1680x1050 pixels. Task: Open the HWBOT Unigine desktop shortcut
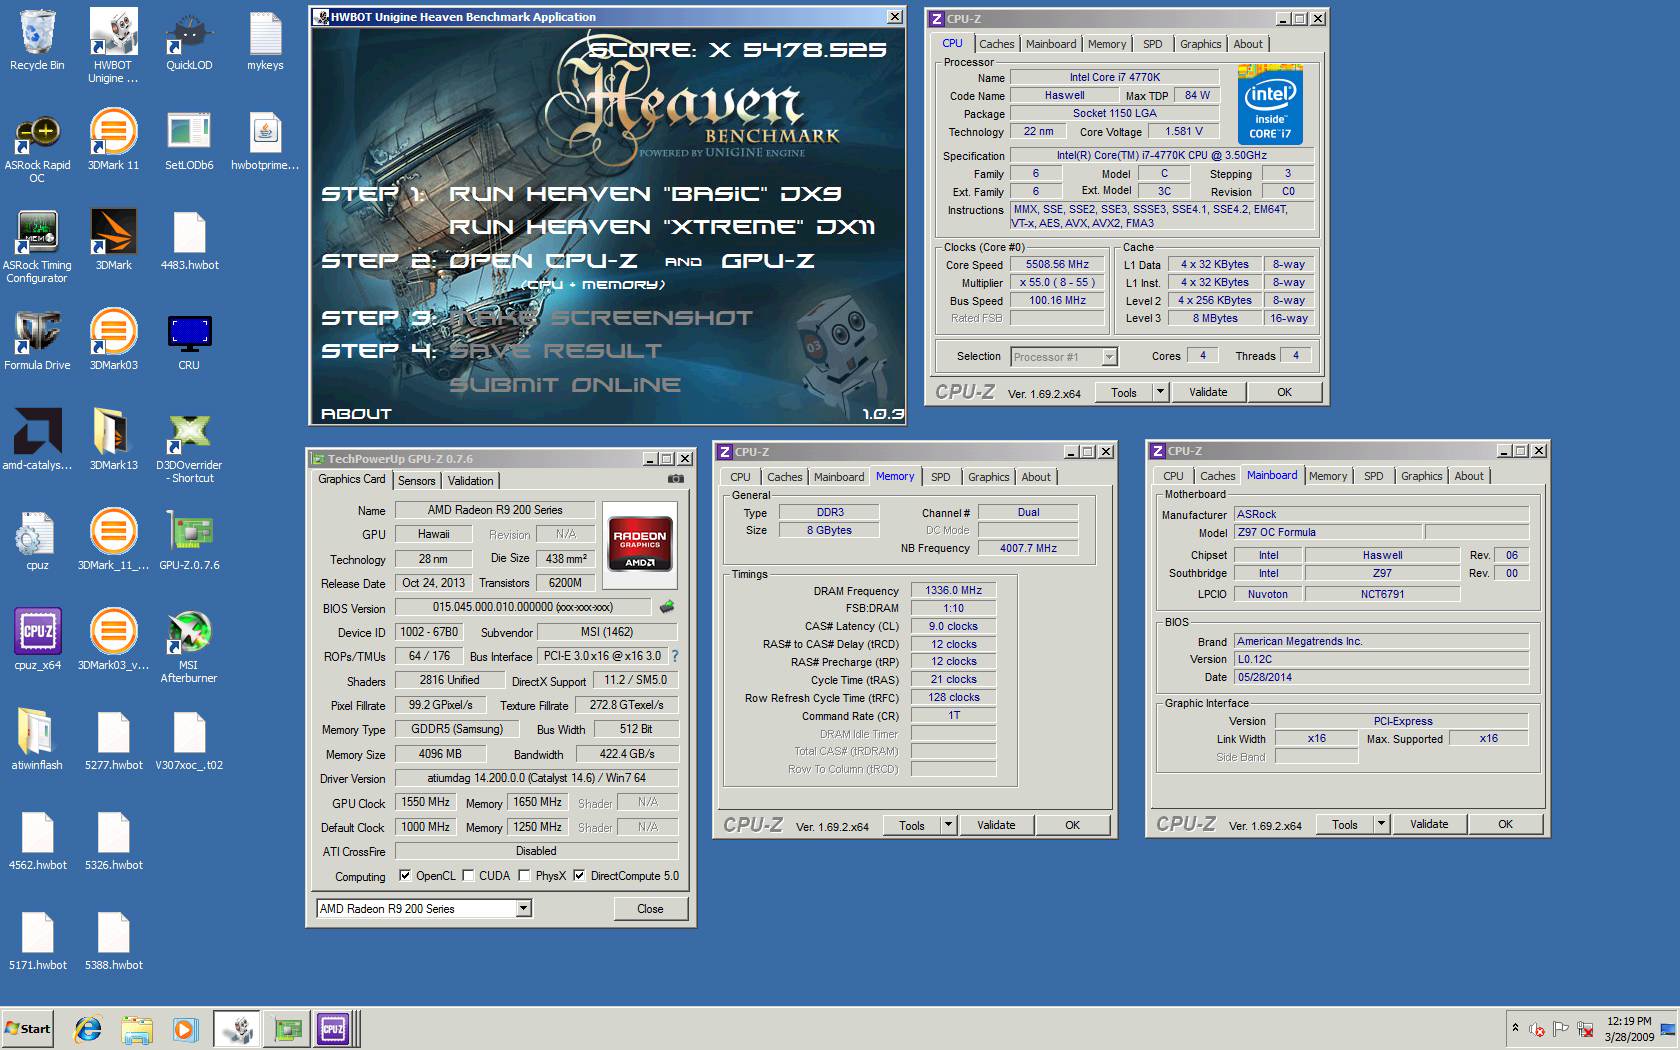pos(113,45)
